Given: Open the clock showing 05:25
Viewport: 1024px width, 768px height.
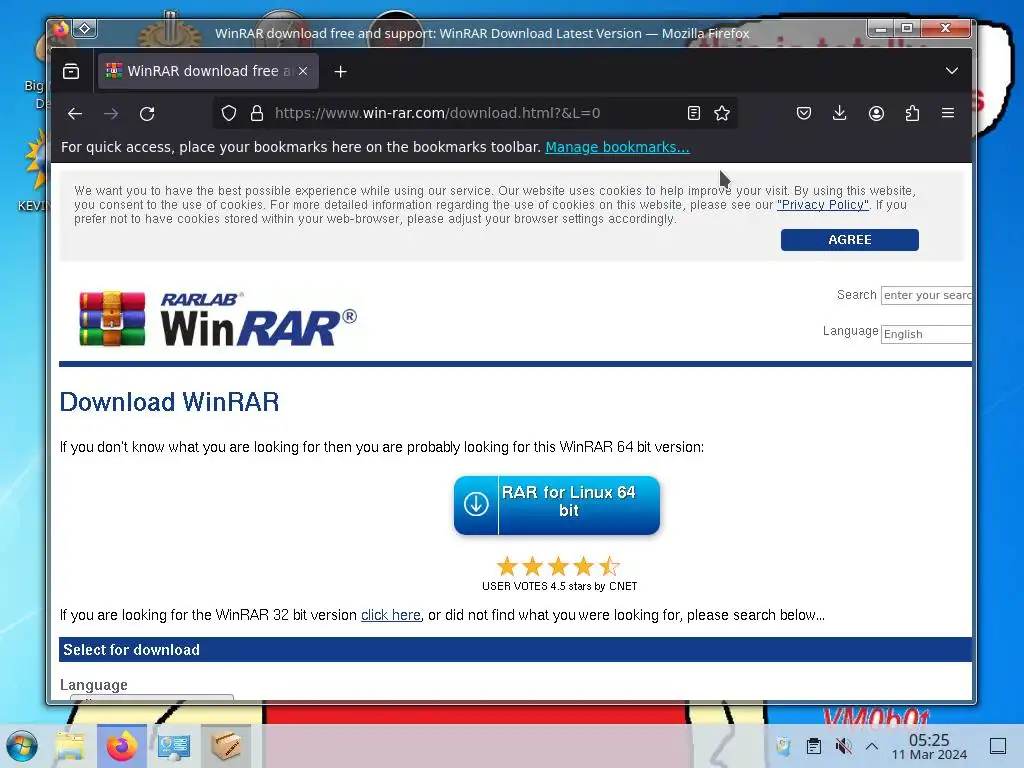Looking at the screenshot, I should pos(929,746).
